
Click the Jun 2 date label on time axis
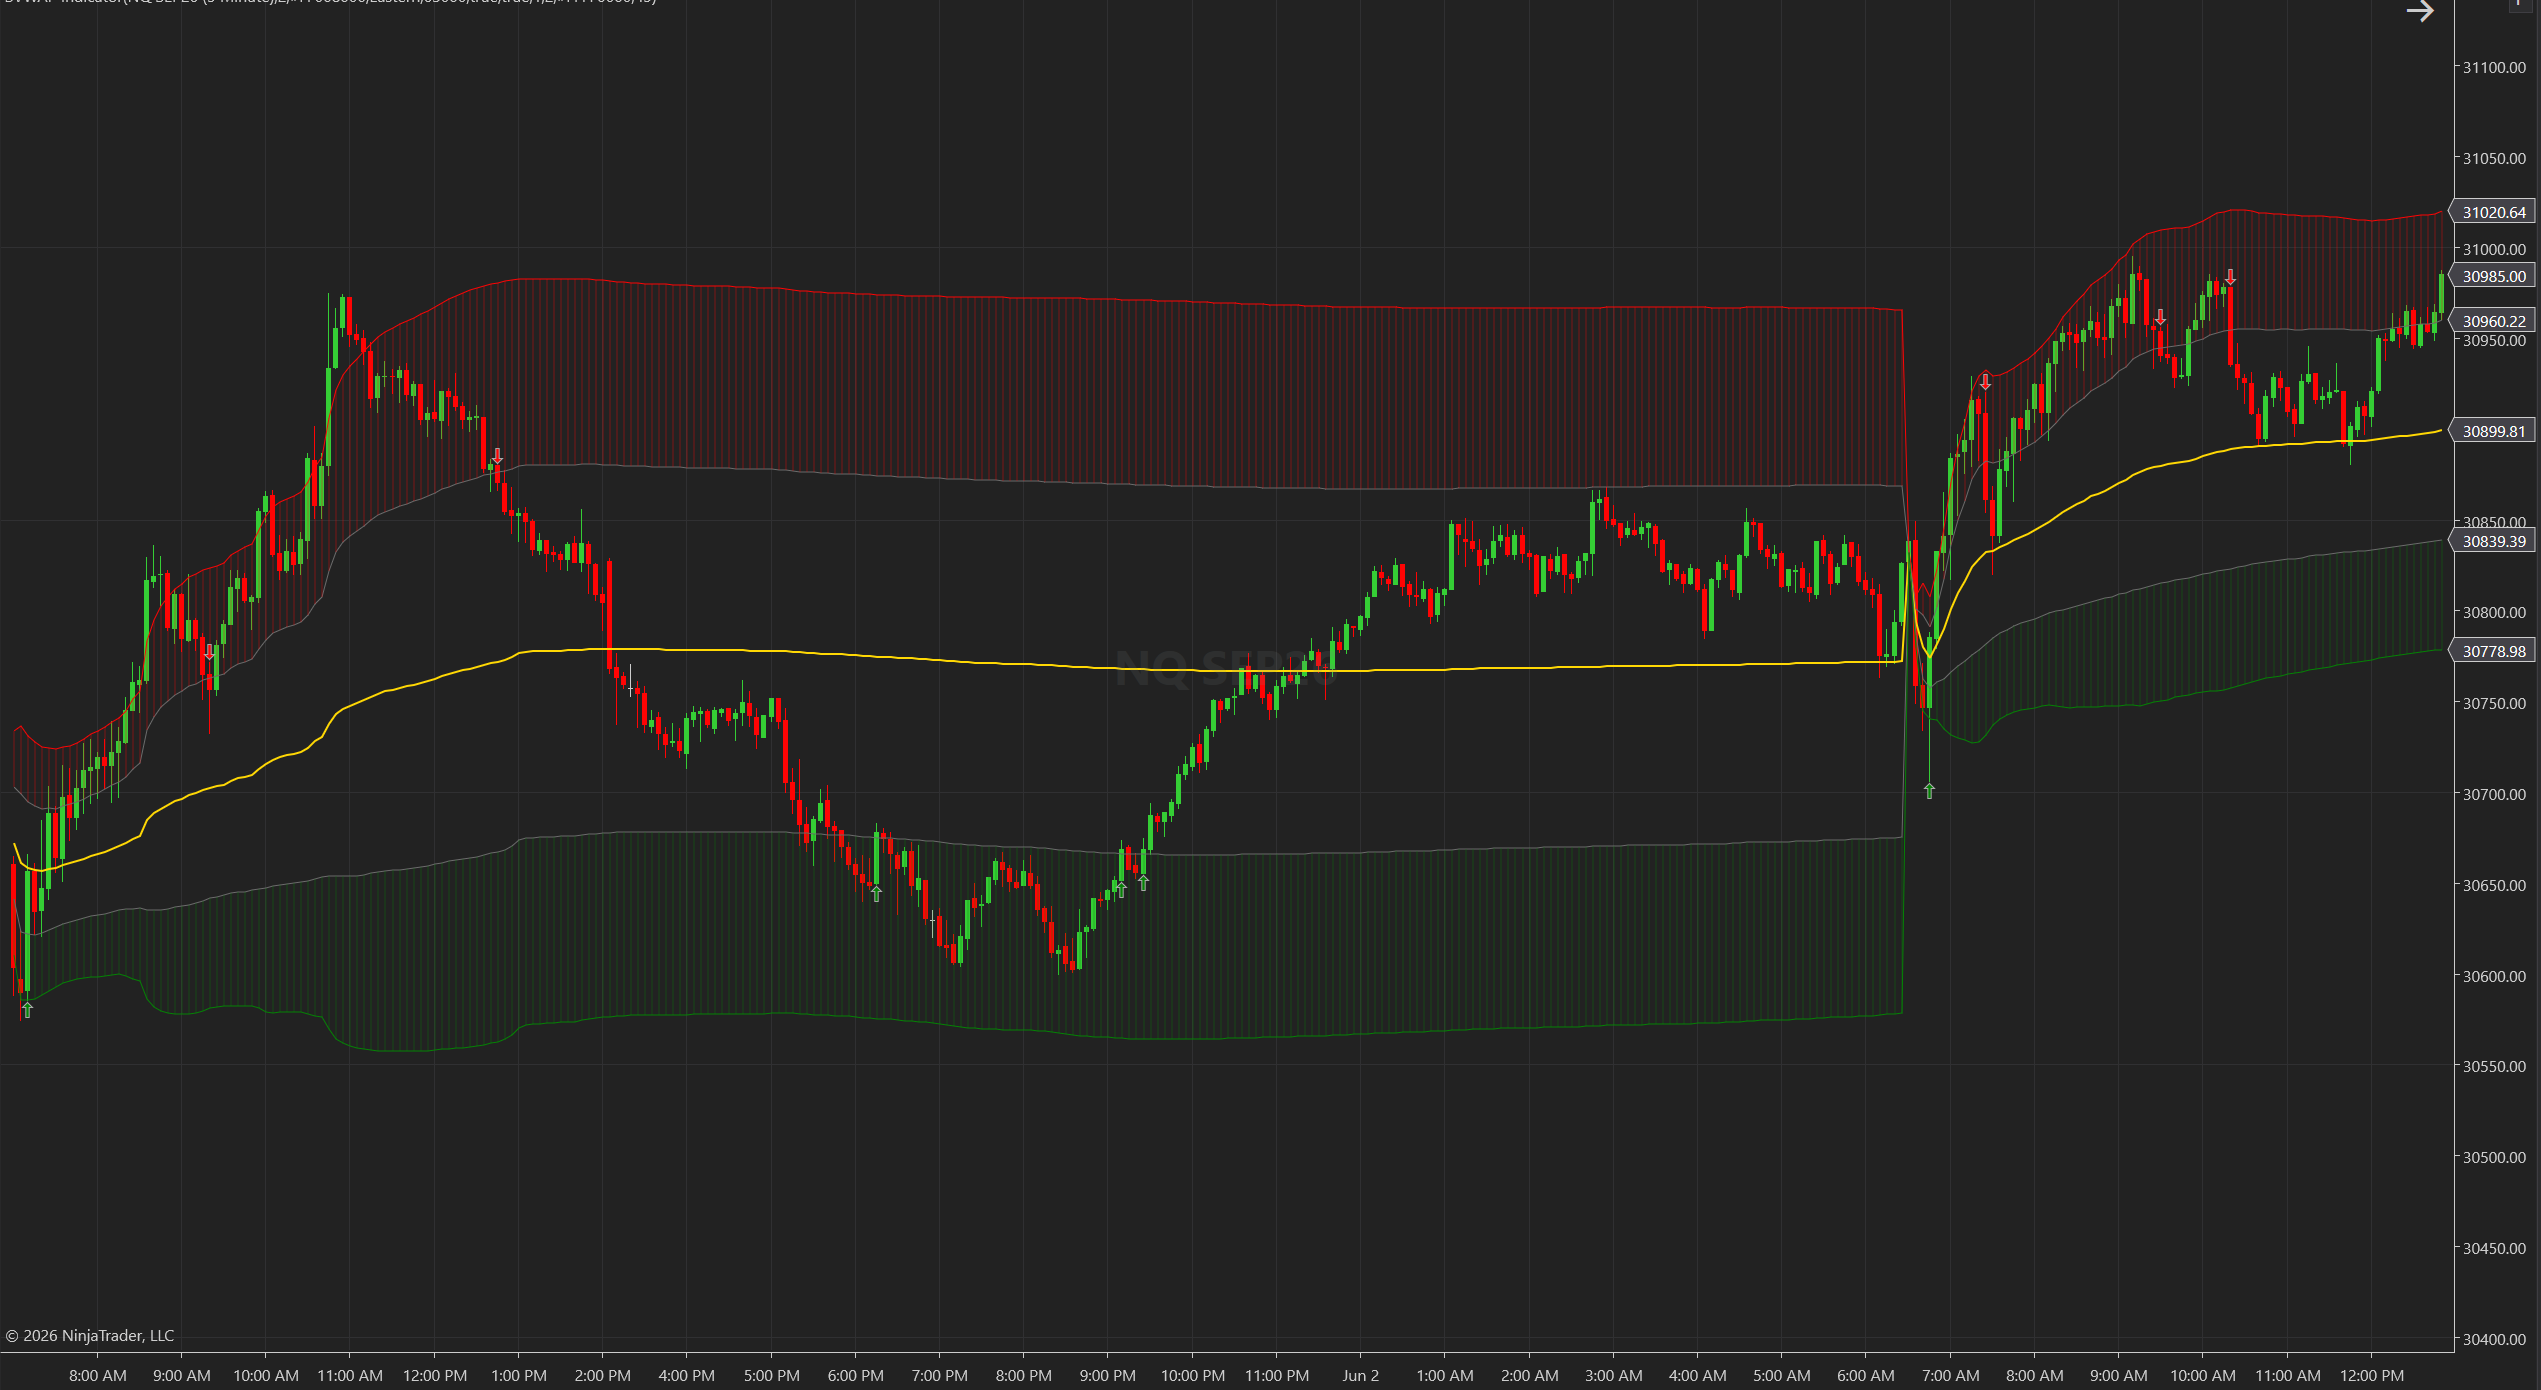pos(1360,1375)
